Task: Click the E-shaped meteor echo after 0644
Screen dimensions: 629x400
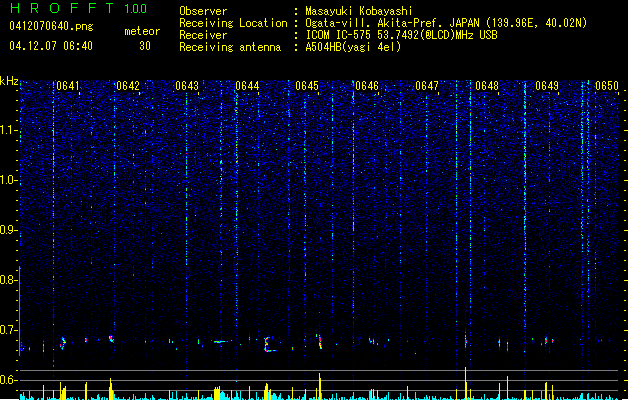Action: [269, 345]
